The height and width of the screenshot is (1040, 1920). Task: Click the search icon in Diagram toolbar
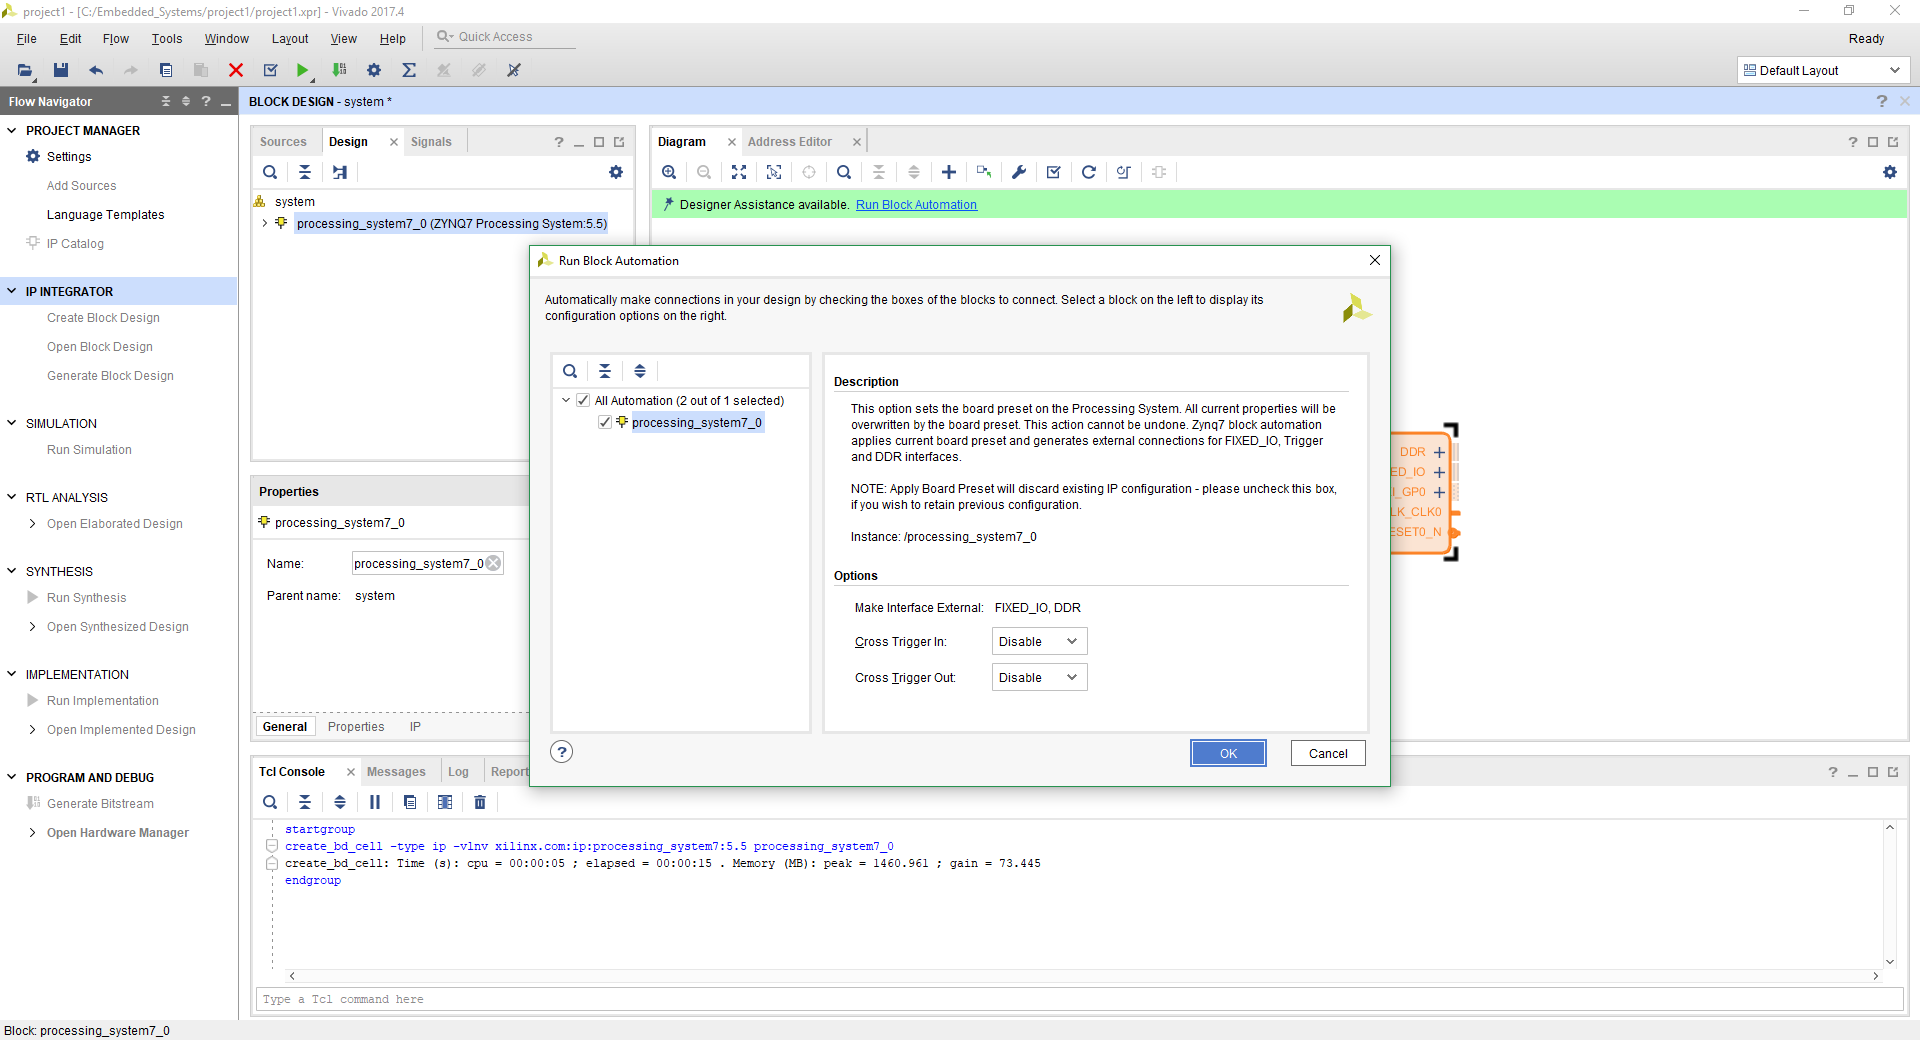844,172
